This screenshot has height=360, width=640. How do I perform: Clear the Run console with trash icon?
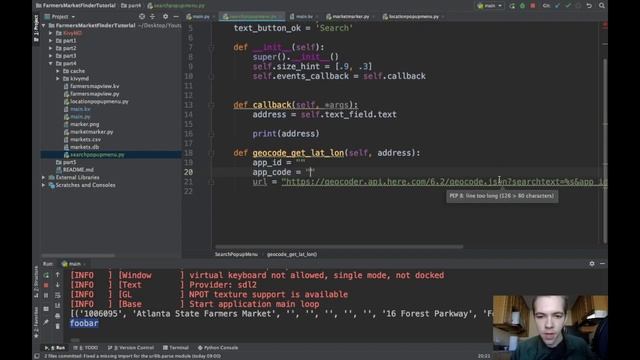point(58,326)
